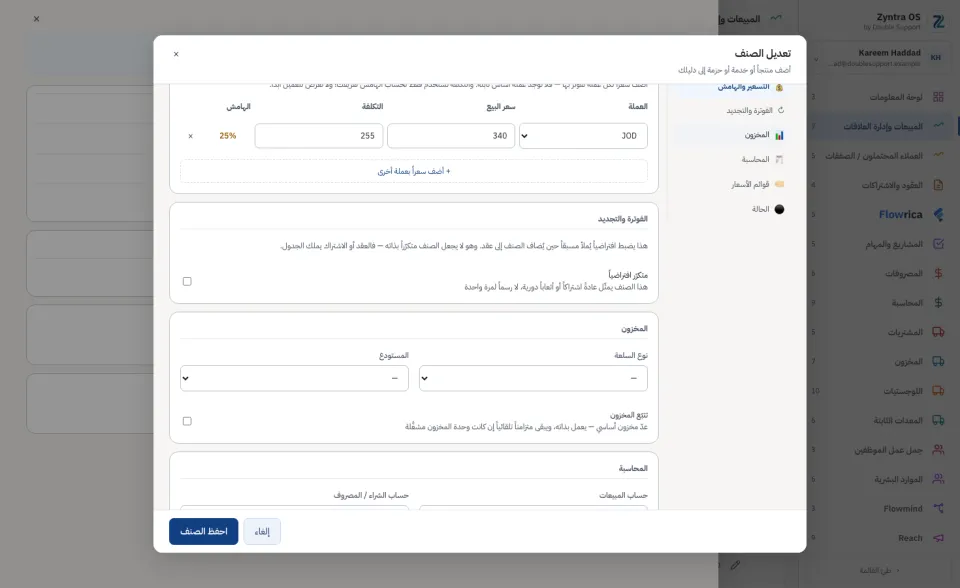Click the cost field showing 255
Screen dimensions: 960x588
(x=319, y=136)
